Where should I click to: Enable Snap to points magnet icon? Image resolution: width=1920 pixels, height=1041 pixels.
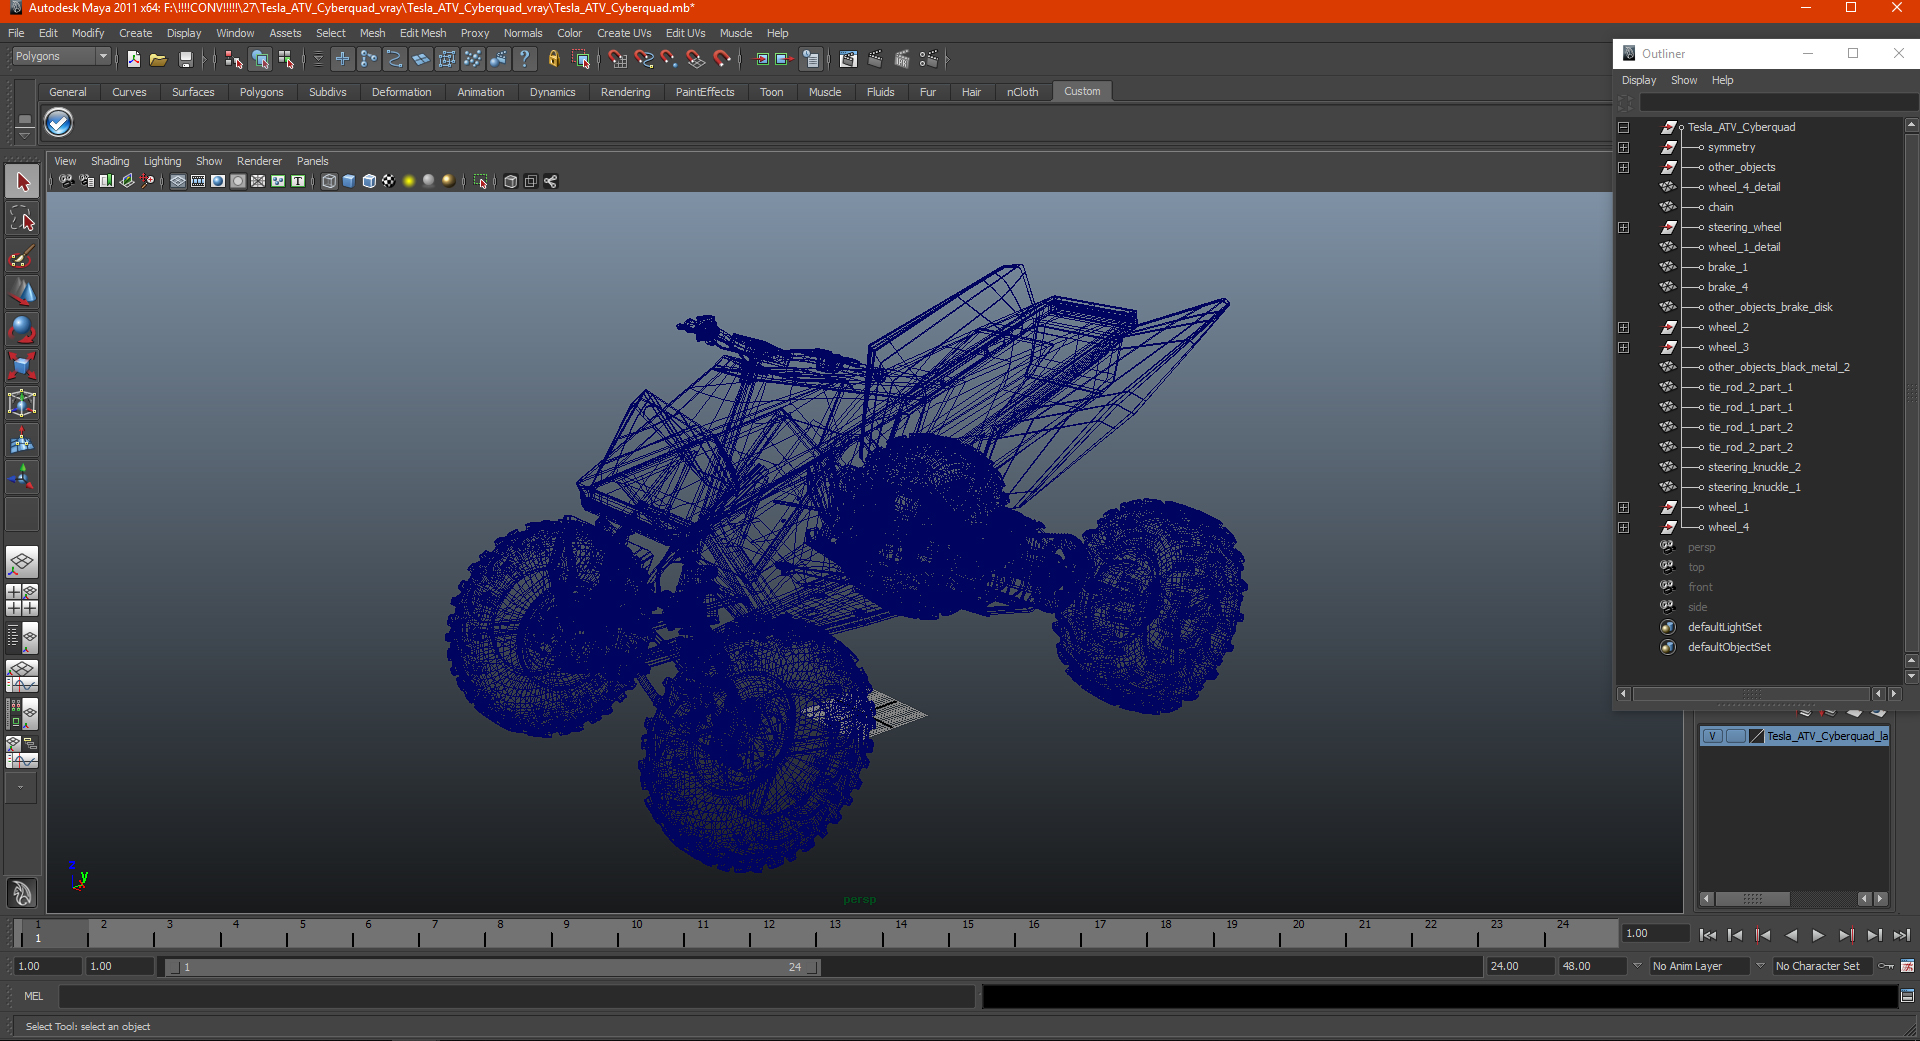tap(669, 60)
